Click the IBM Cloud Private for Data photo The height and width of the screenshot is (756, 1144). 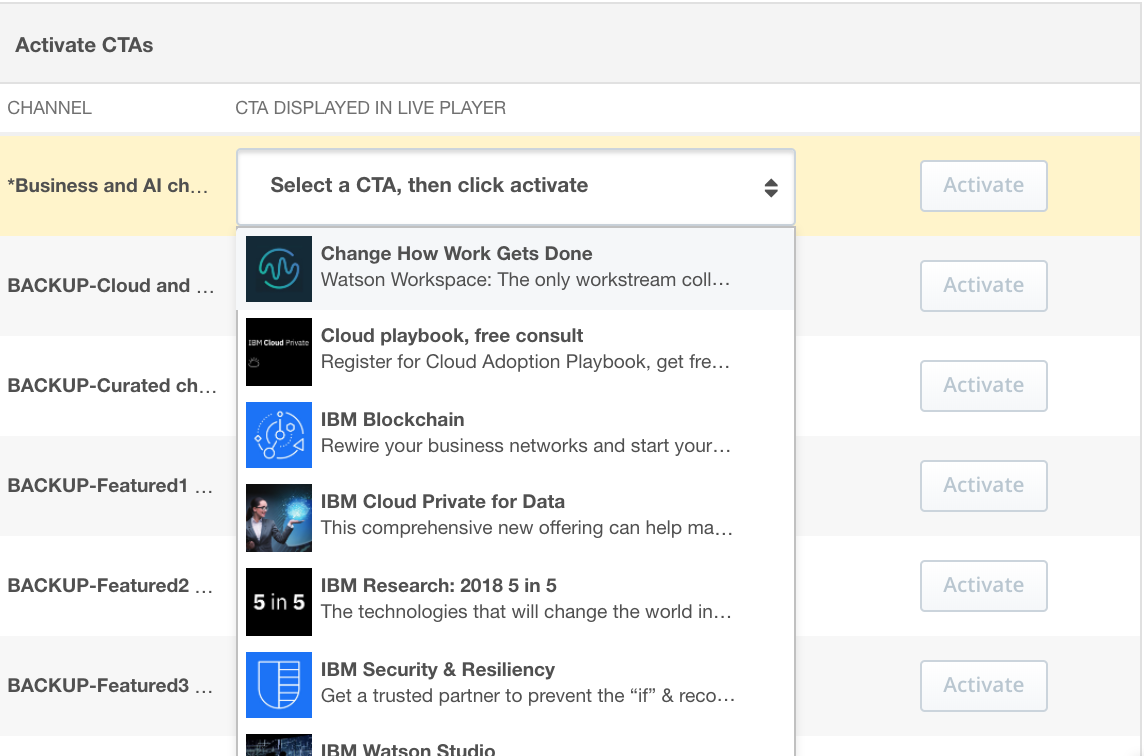click(x=279, y=518)
